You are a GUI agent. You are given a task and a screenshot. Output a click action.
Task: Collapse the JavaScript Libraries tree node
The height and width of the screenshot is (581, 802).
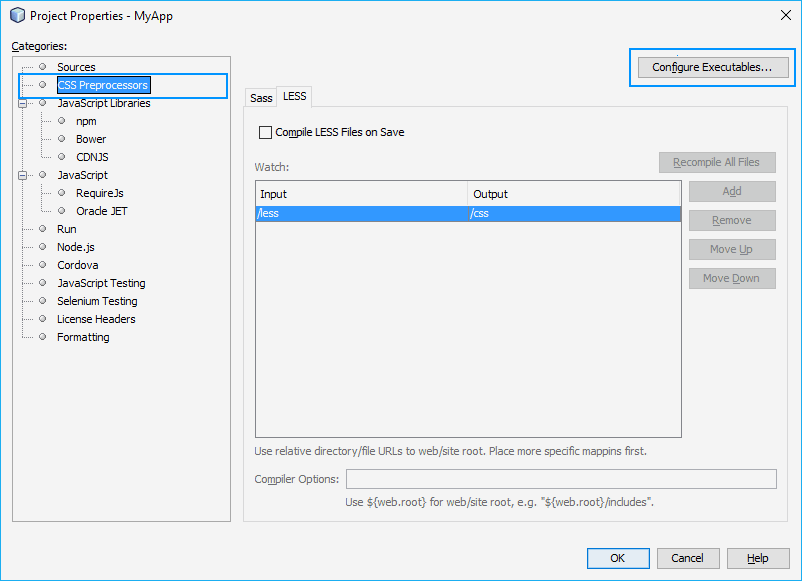(x=21, y=103)
